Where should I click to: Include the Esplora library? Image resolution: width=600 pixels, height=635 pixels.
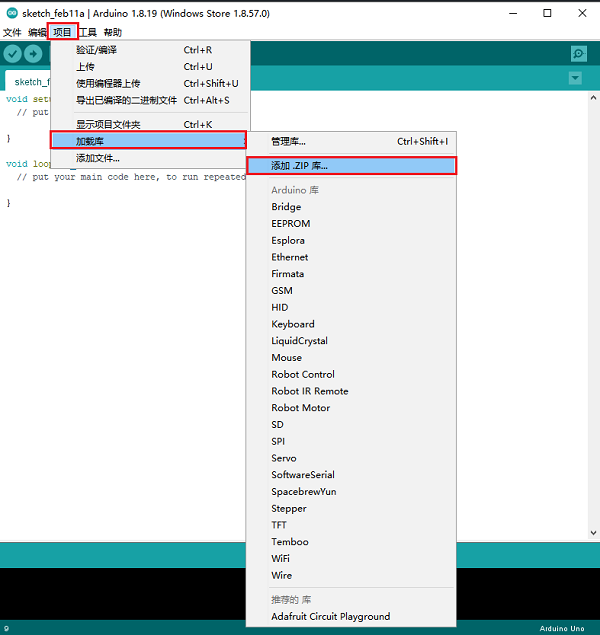(351, 240)
